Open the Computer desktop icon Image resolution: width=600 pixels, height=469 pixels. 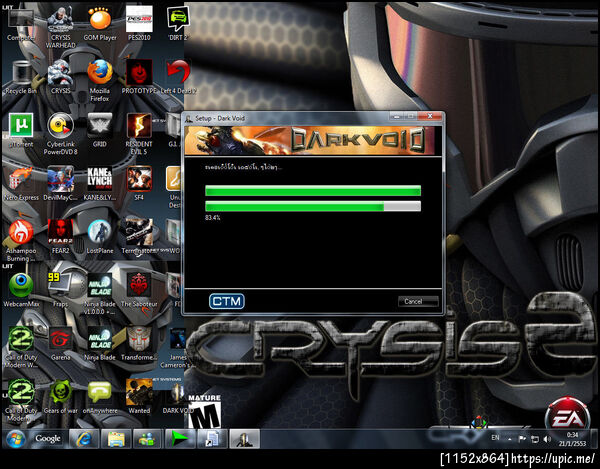(x=21, y=23)
